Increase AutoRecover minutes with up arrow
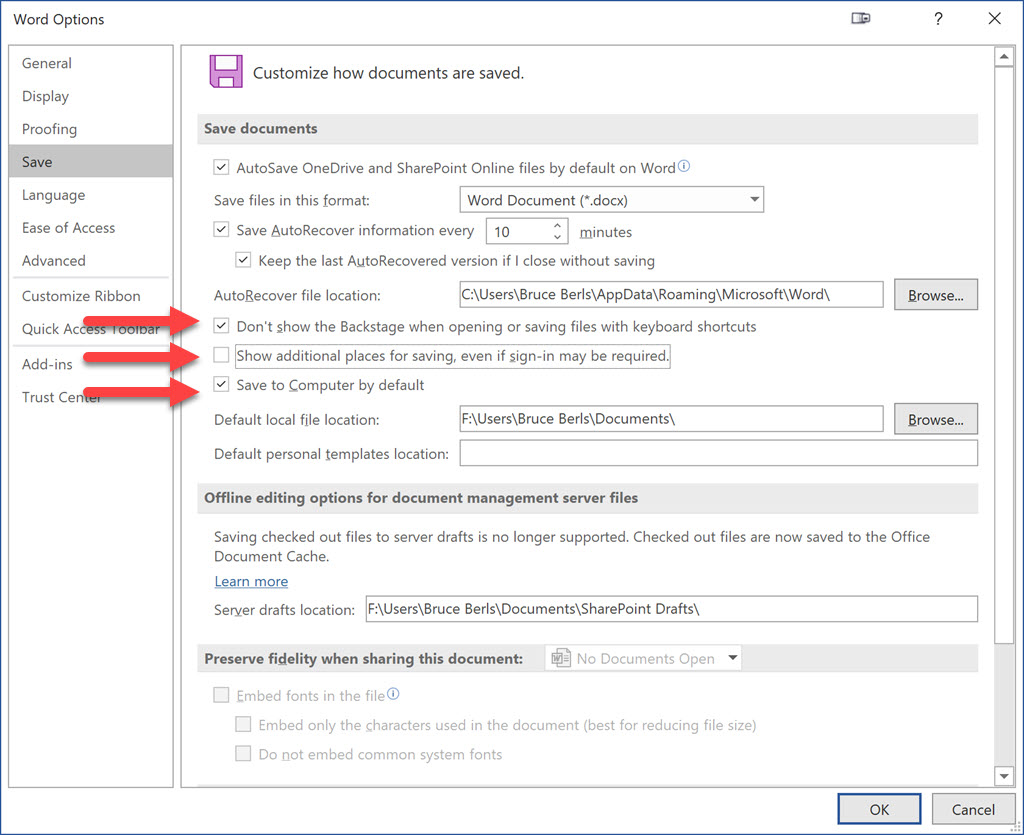This screenshot has height=835, width=1024. [557, 225]
